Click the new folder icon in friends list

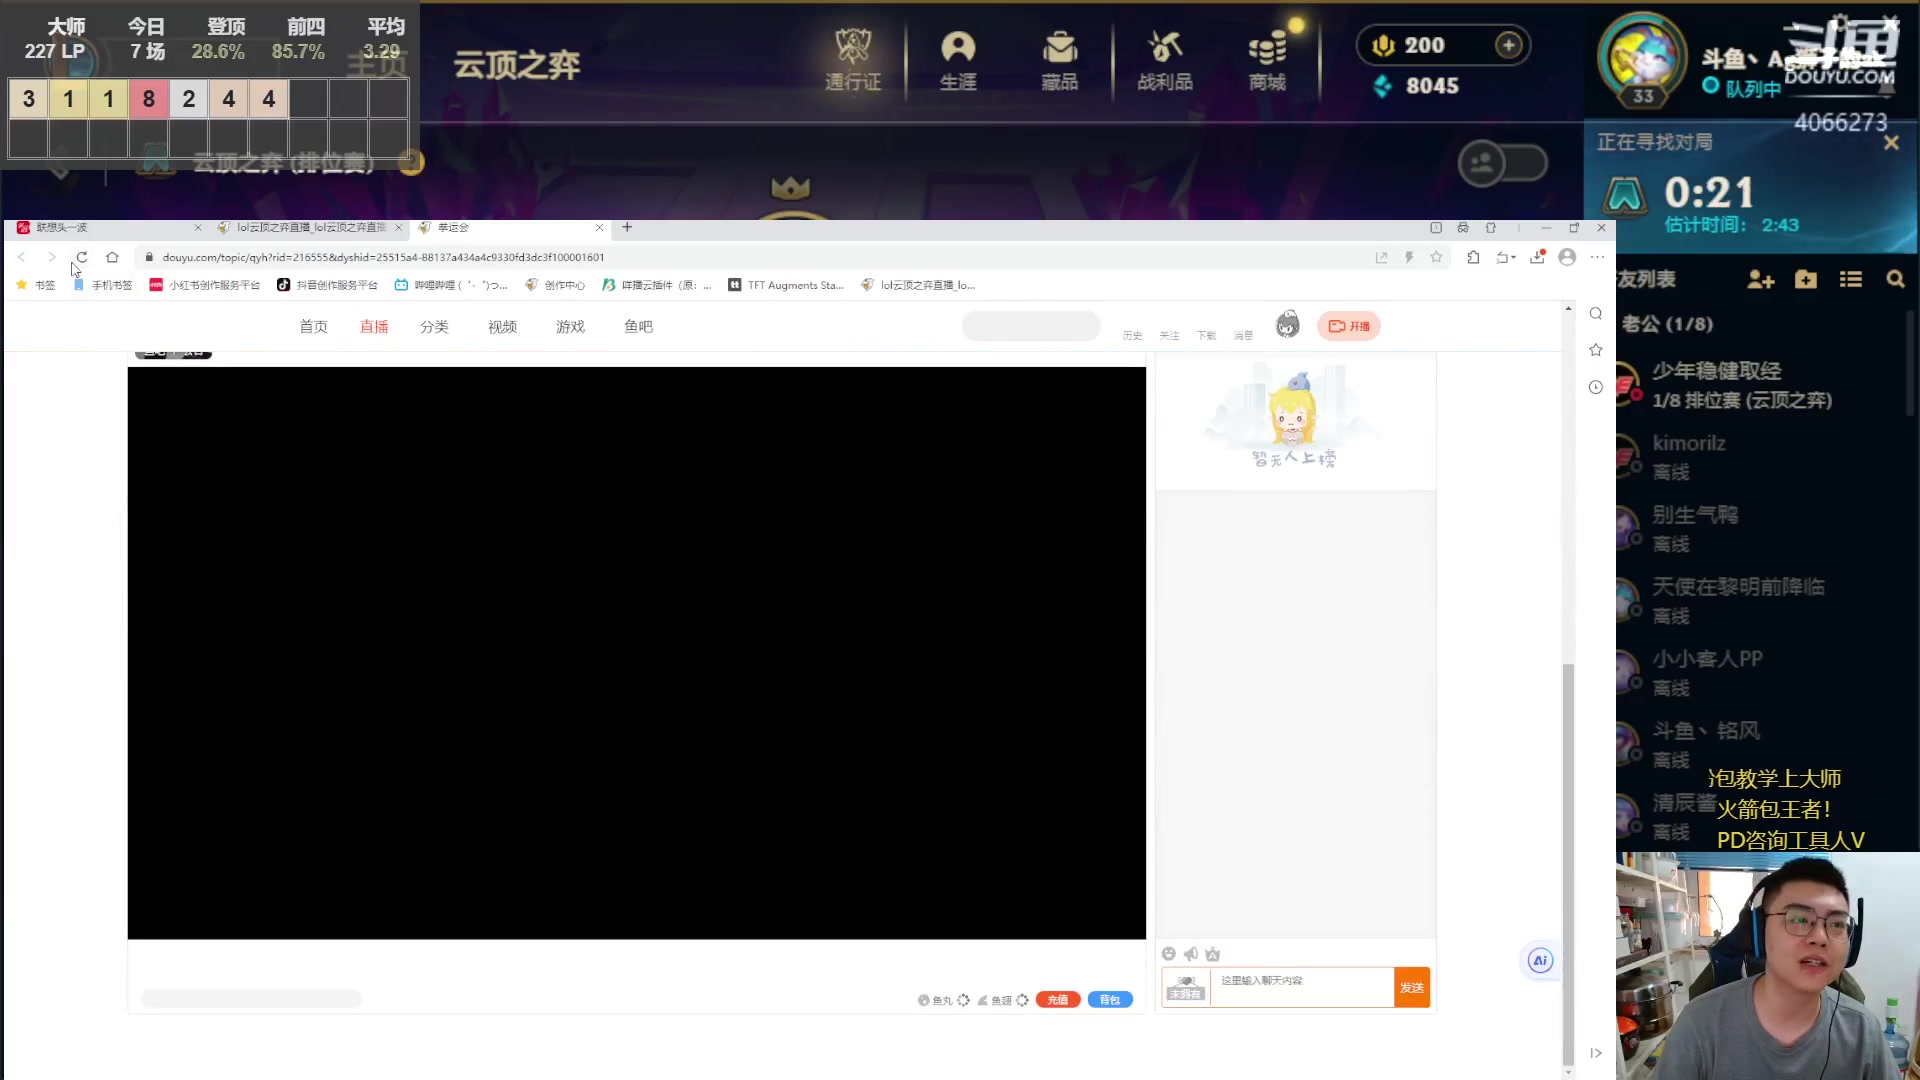1805,280
